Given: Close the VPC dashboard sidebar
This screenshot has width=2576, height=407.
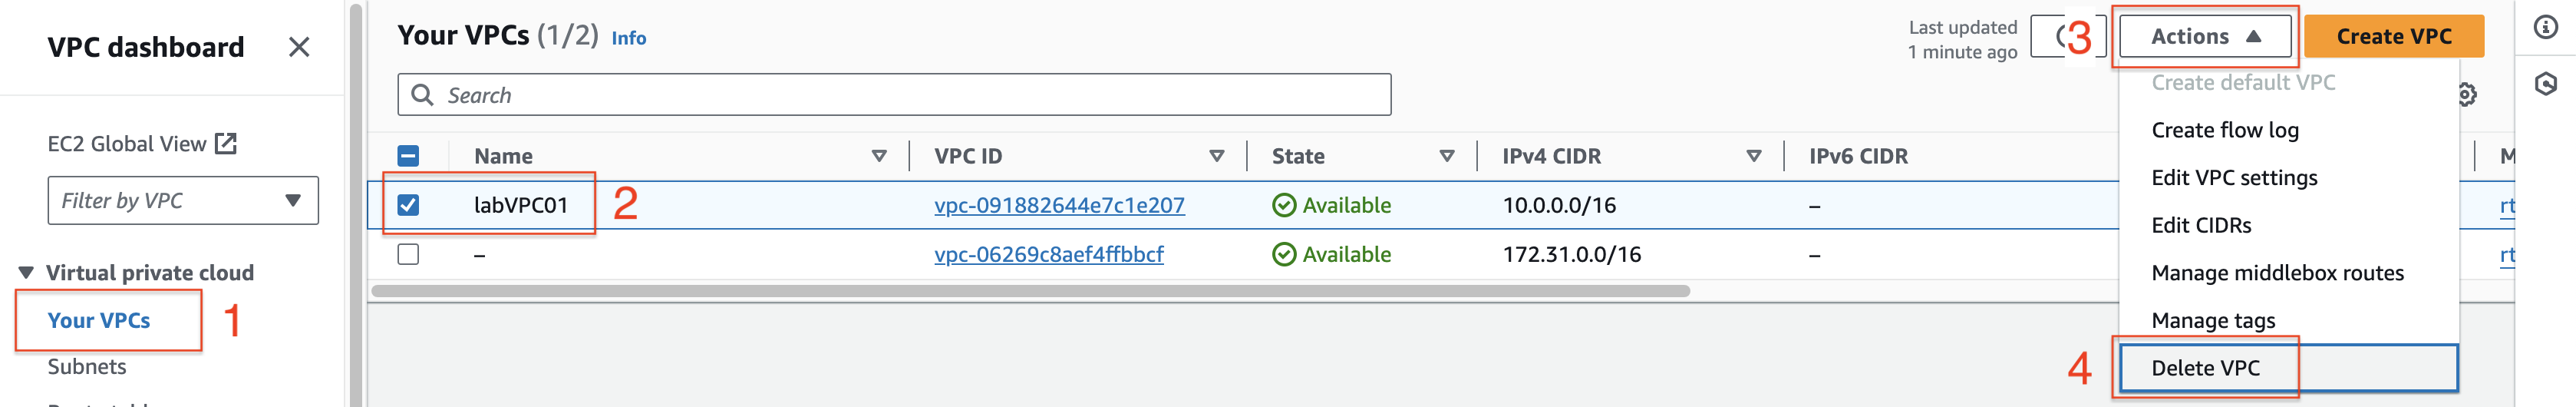Looking at the screenshot, I should point(298,47).
